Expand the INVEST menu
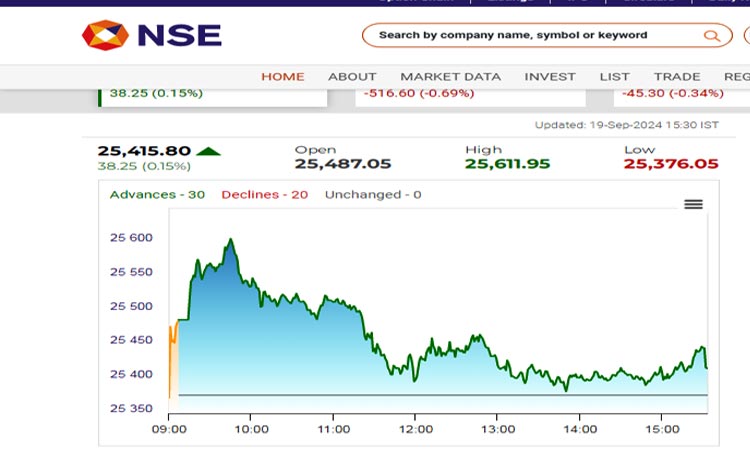 pyautogui.click(x=550, y=77)
